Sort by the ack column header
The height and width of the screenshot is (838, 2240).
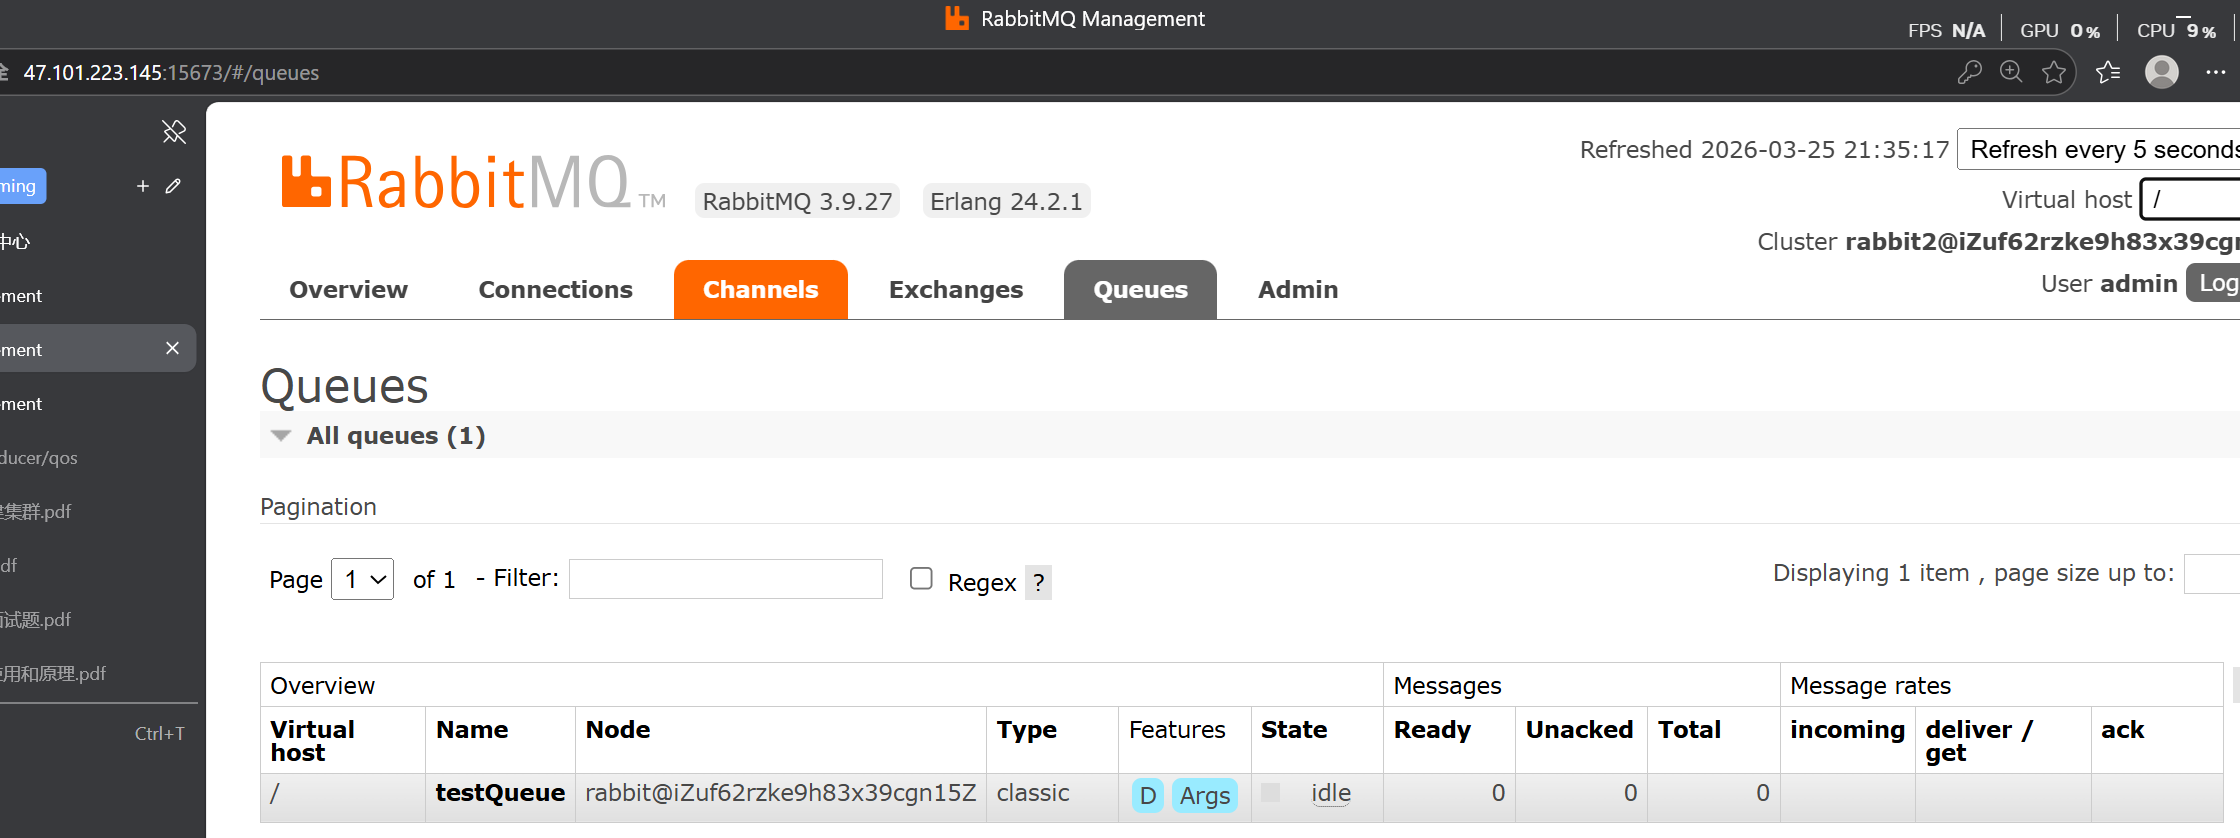2122,730
